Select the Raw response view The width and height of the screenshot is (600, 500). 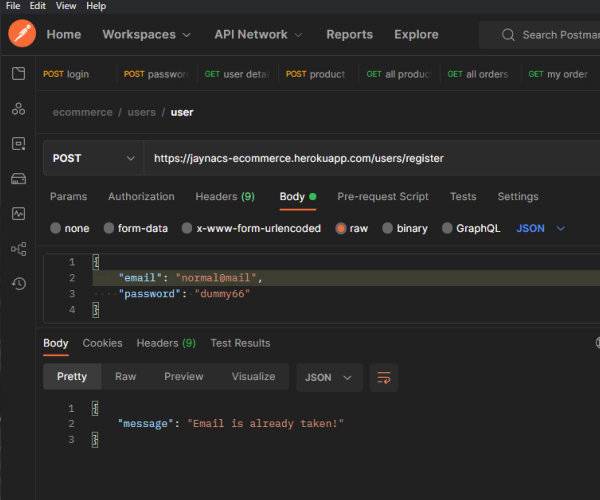click(x=126, y=376)
